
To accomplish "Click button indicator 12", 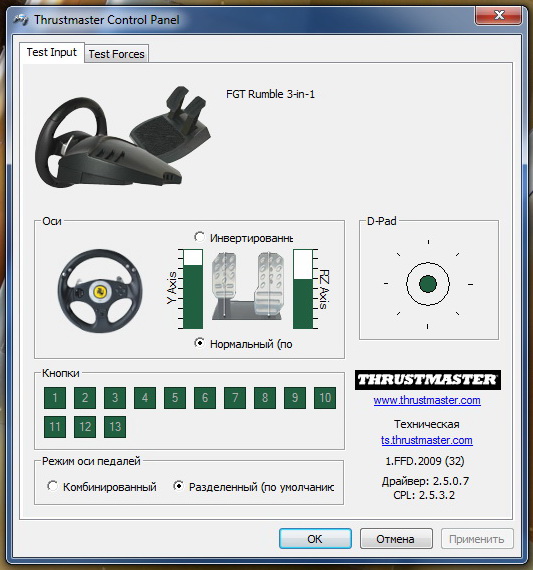I will (85, 427).
